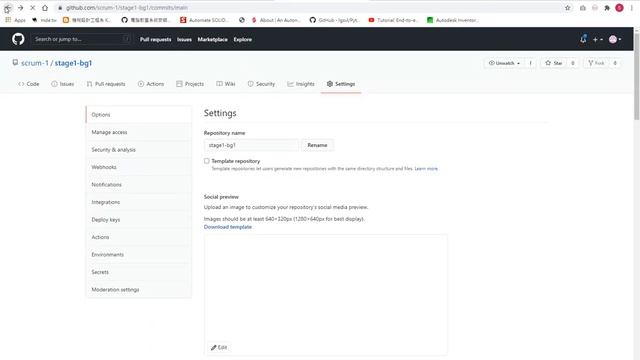Click the browser forward arrow
Screen dimensions: 640x360
pos(20,8)
